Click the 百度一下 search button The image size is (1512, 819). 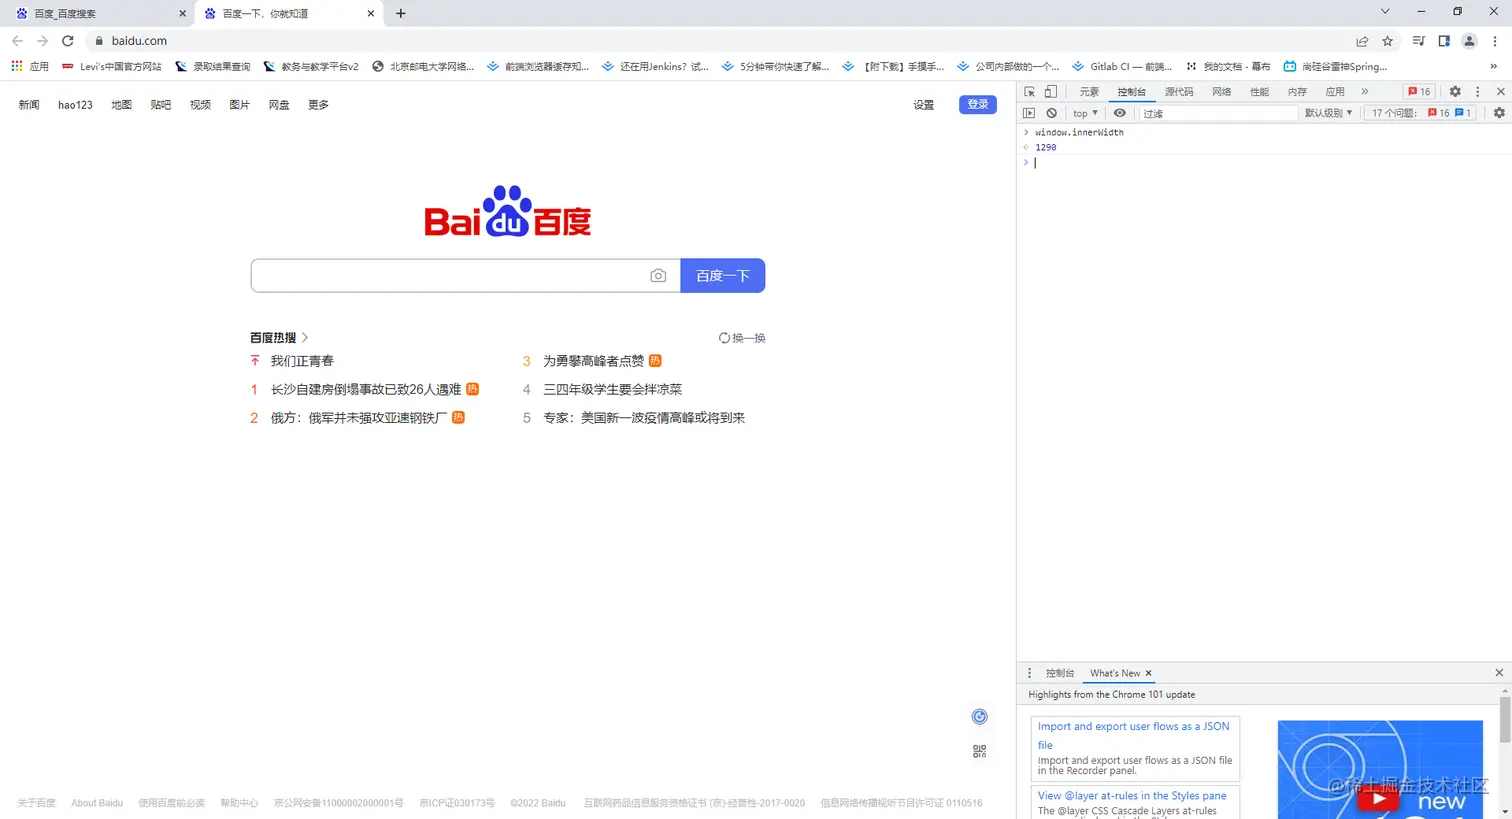pos(723,276)
